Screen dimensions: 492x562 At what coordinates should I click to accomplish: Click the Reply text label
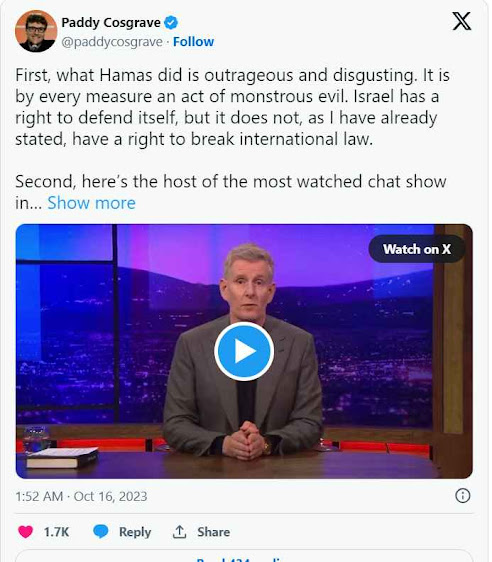coord(135,532)
